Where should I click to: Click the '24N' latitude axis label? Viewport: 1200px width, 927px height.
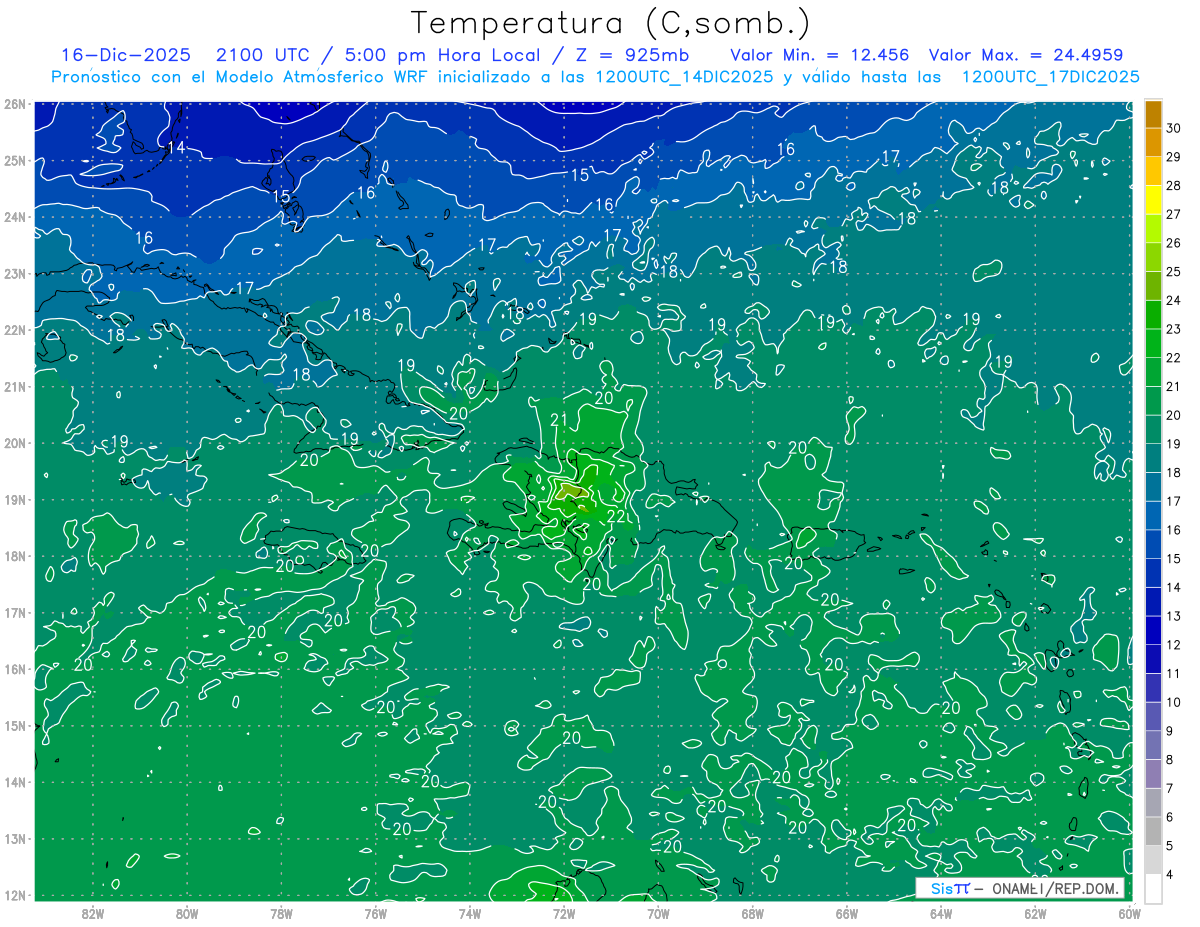point(15,217)
